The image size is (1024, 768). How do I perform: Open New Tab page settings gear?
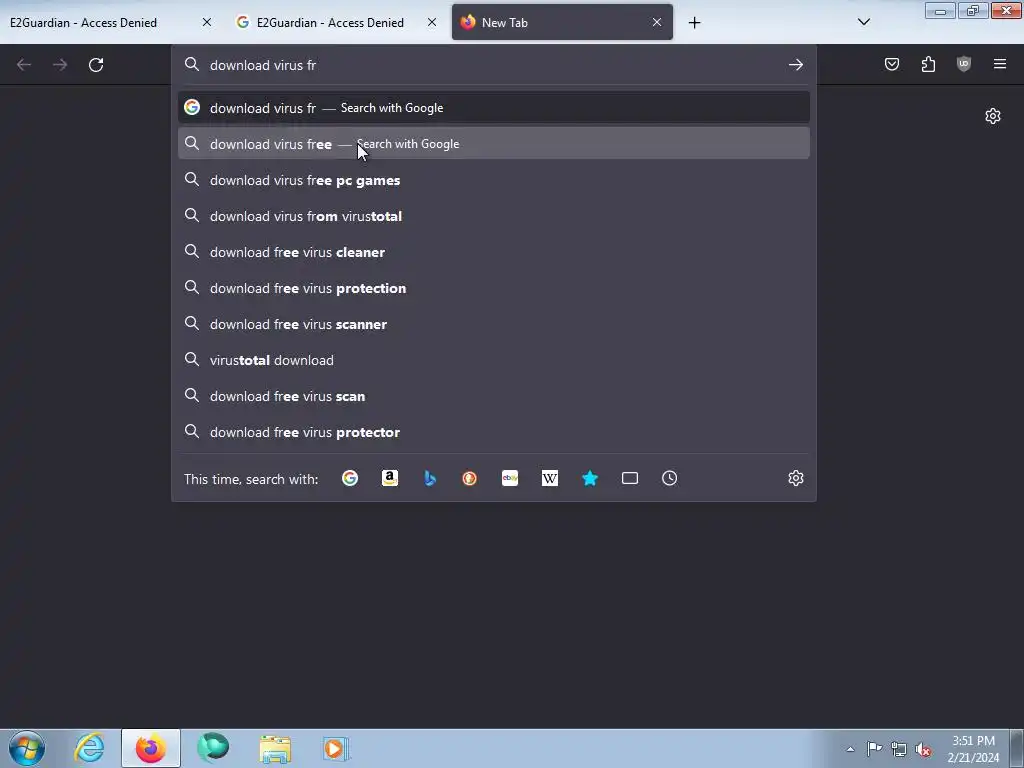(993, 116)
